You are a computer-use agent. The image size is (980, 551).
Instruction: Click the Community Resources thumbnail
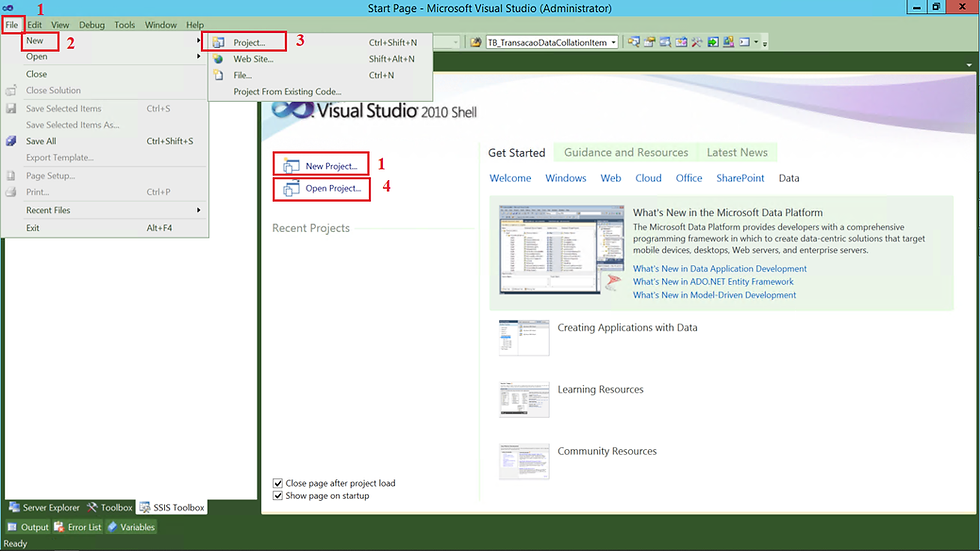point(524,461)
